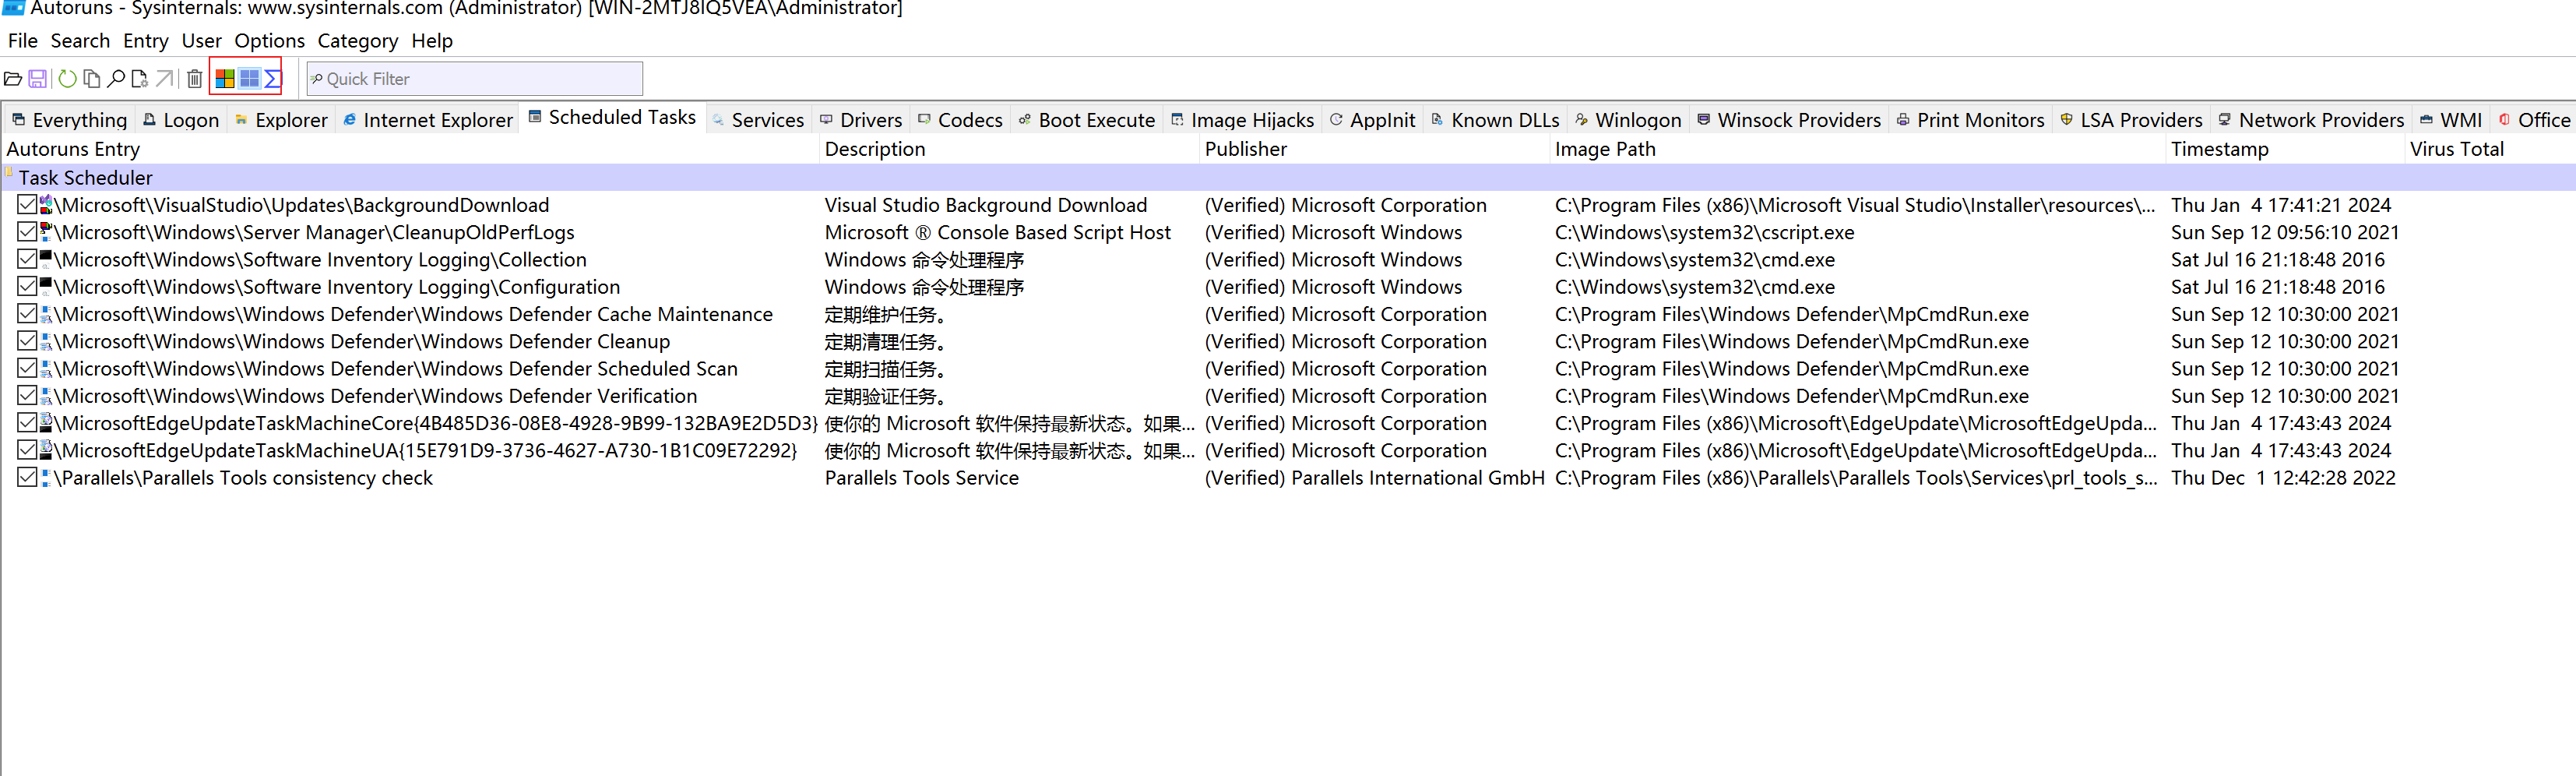Sort by Virus Total column header
The height and width of the screenshot is (776, 2576).
click(2490, 149)
